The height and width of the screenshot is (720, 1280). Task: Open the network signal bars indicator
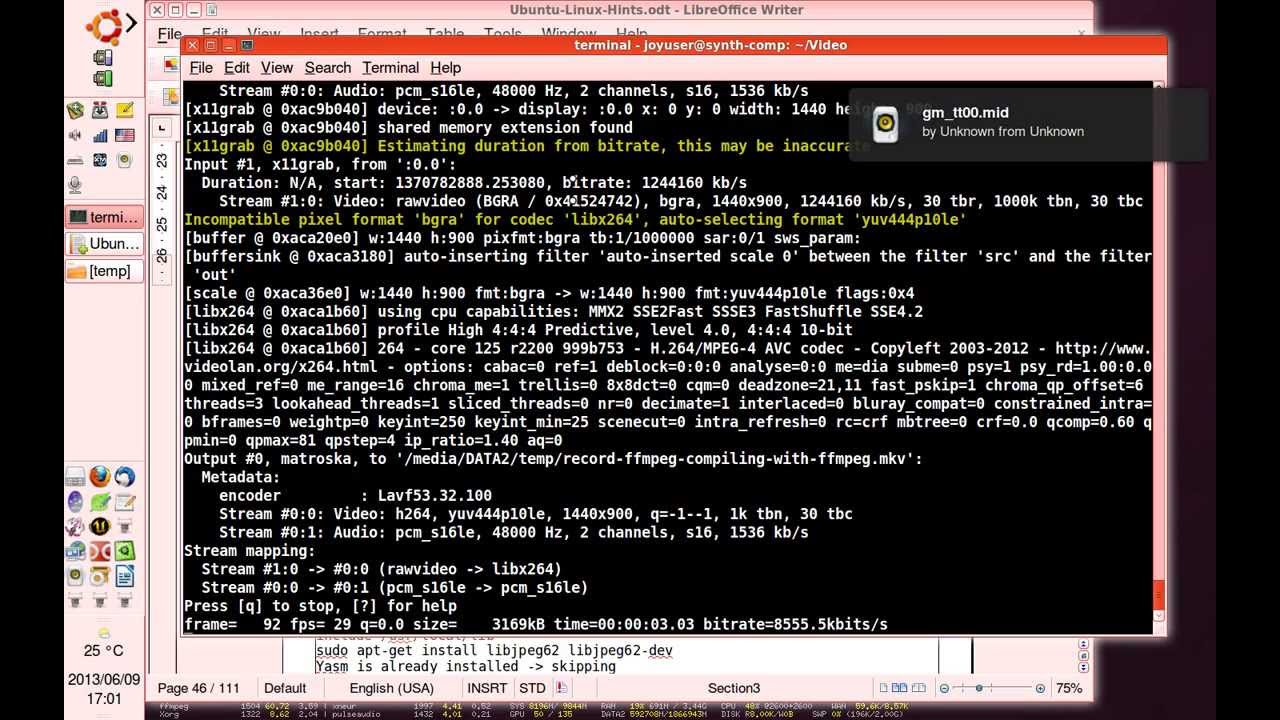coord(100,135)
